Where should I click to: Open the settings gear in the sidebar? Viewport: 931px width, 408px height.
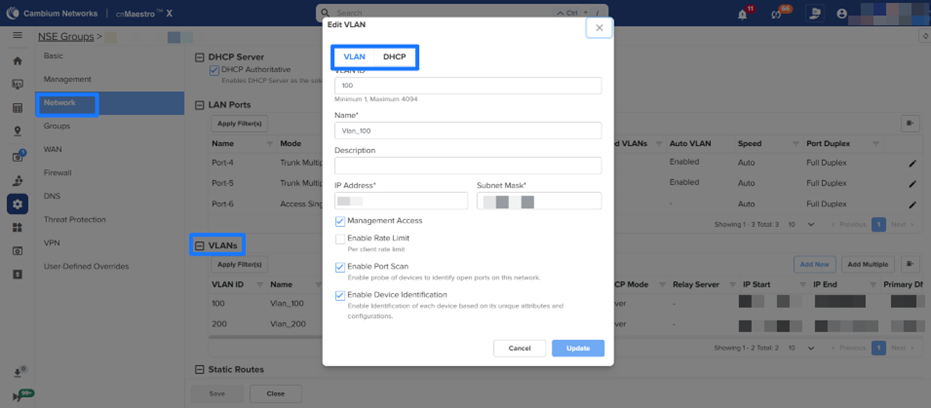point(17,204)
